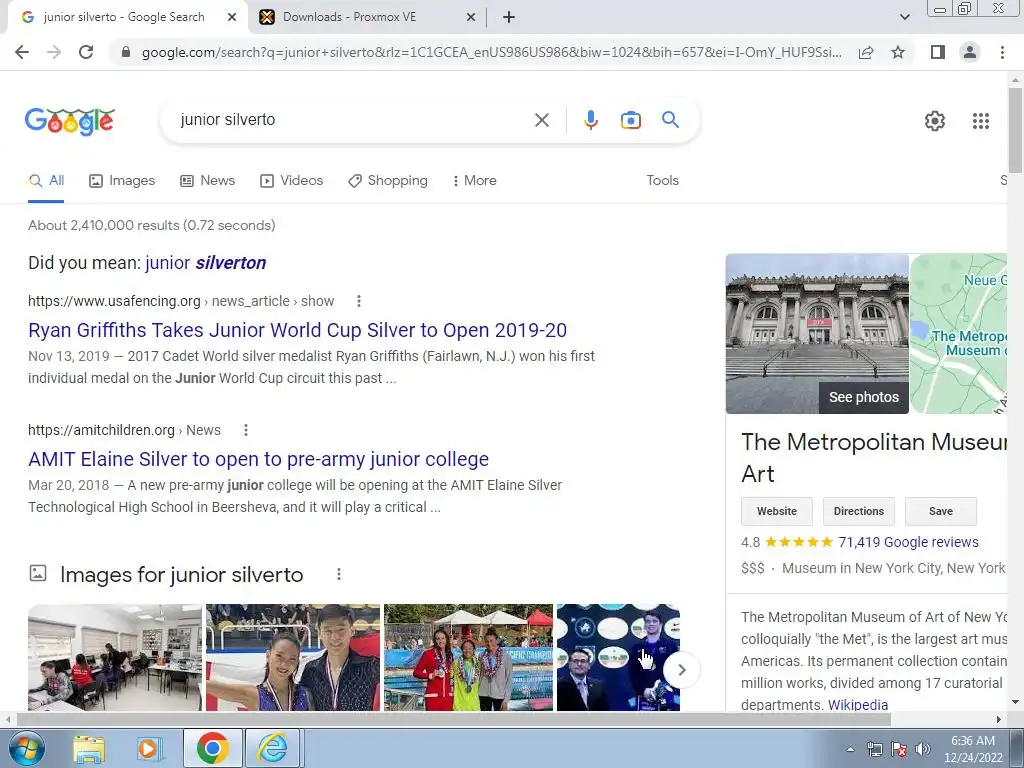This screenshot has width=1024, height=768.
Task: Click the vertical scrollbar thumb
Action: pyautogui.click(x=1015, y=130)
